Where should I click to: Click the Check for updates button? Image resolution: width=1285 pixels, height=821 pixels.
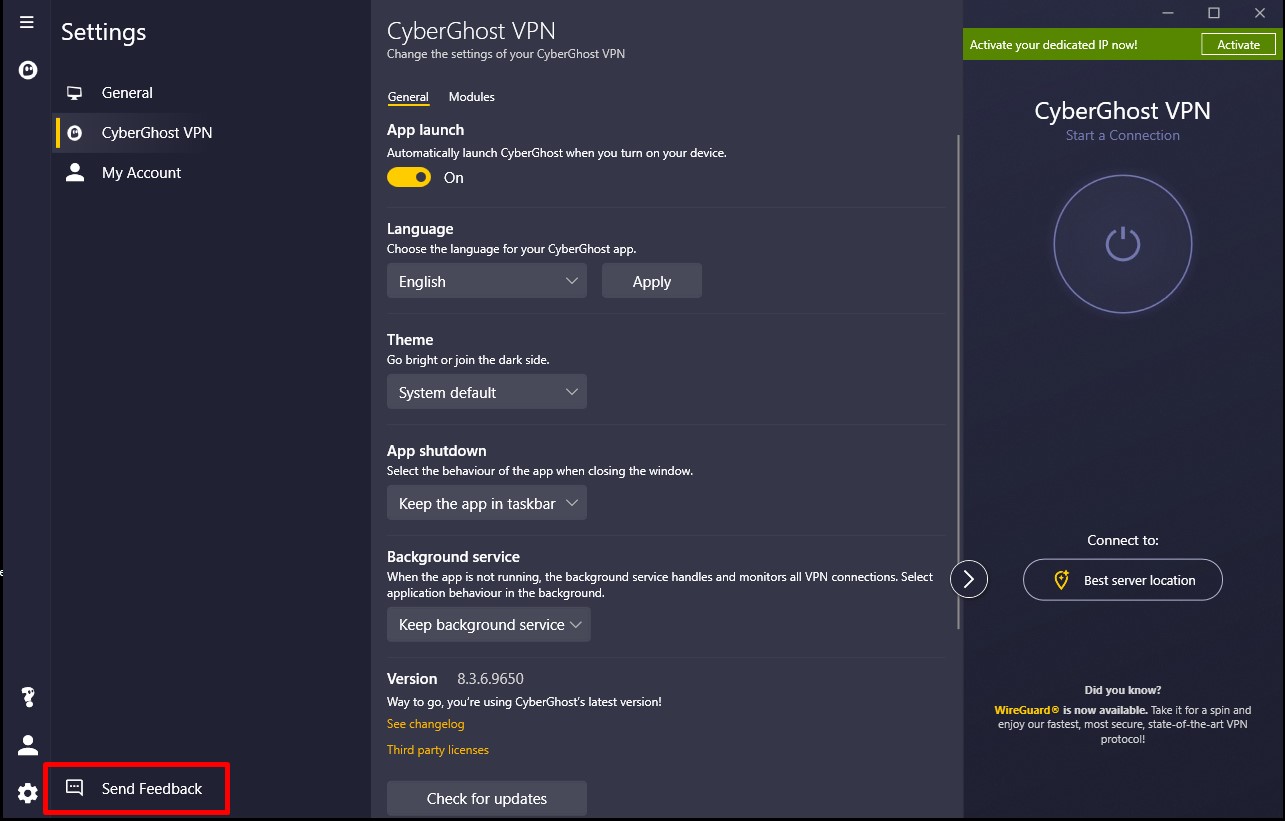click(x=487, y=798)
